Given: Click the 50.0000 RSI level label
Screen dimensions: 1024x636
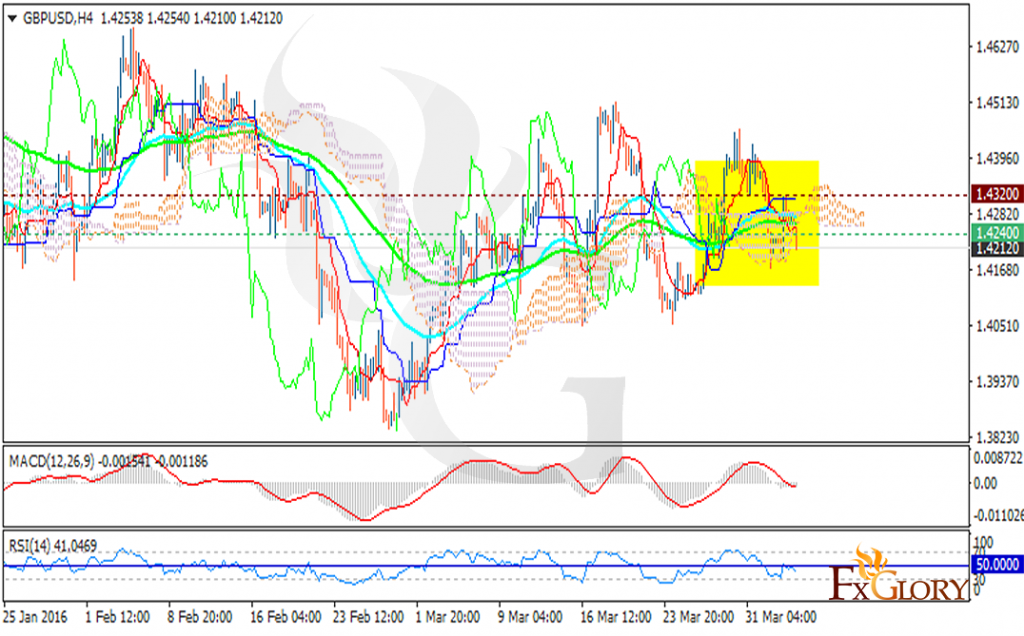Looking at the screenshot, I should (997, 565).
